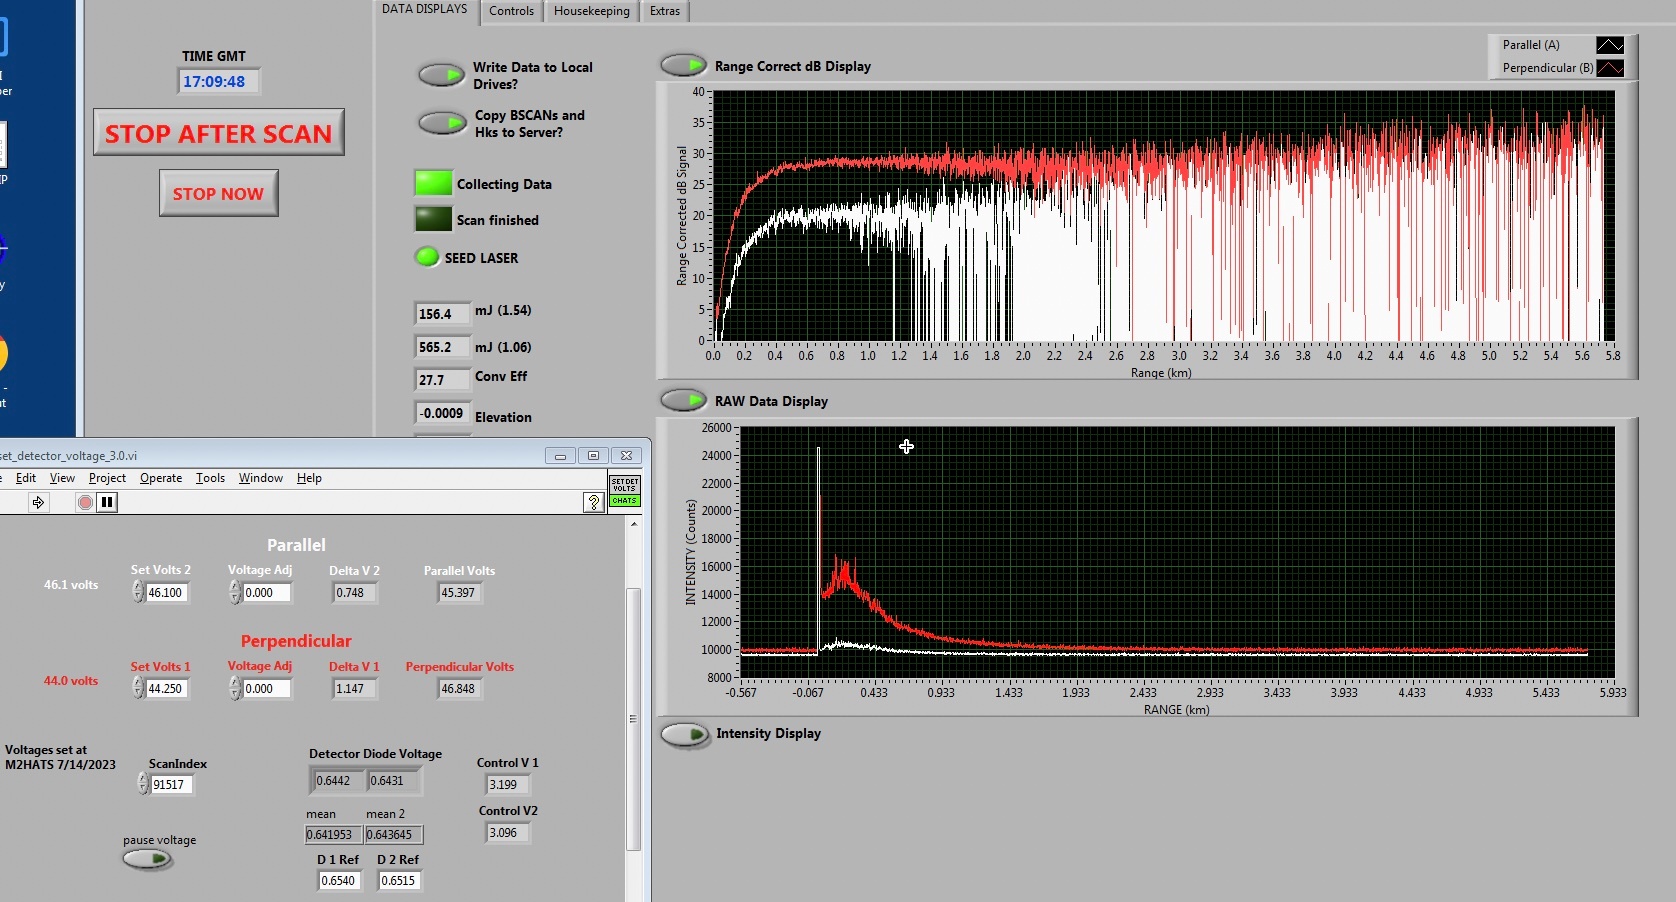
Task: Click the Set Volts 2 input field
Action: [x=166, y=593]
